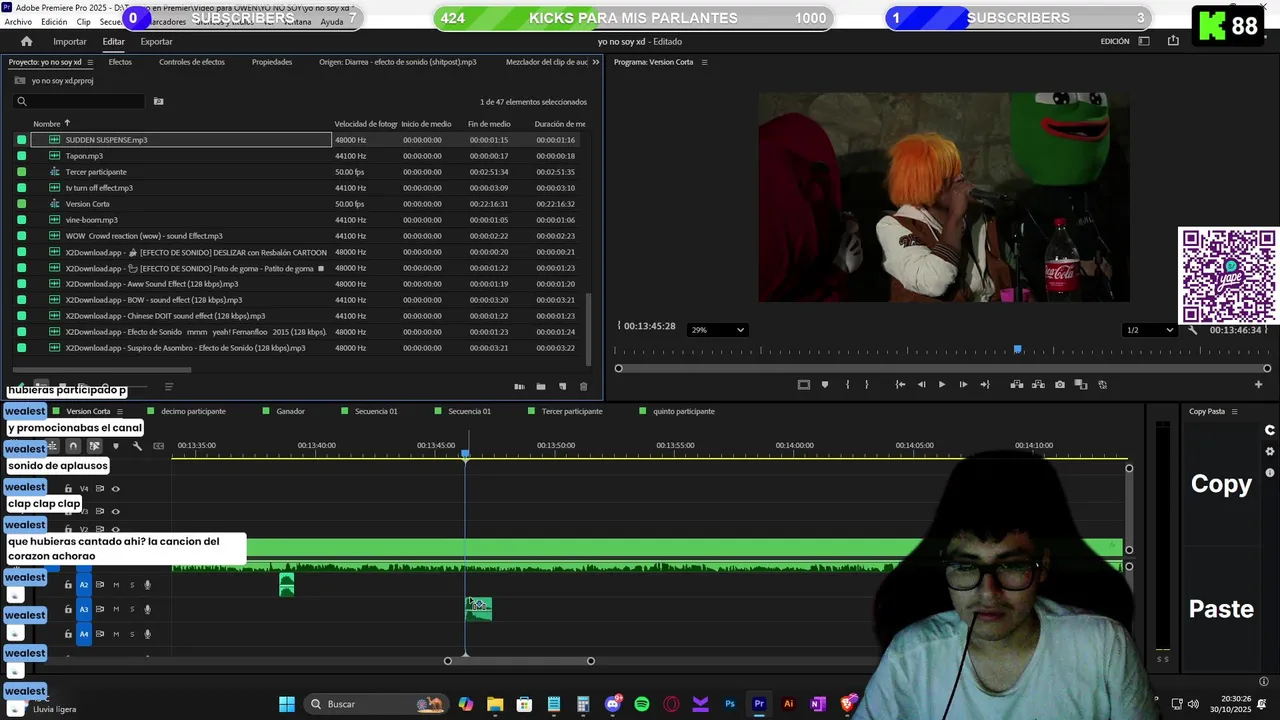Open the Ayuda menu
Viewport: 1280px width, 720px height.
coord(331,22)
